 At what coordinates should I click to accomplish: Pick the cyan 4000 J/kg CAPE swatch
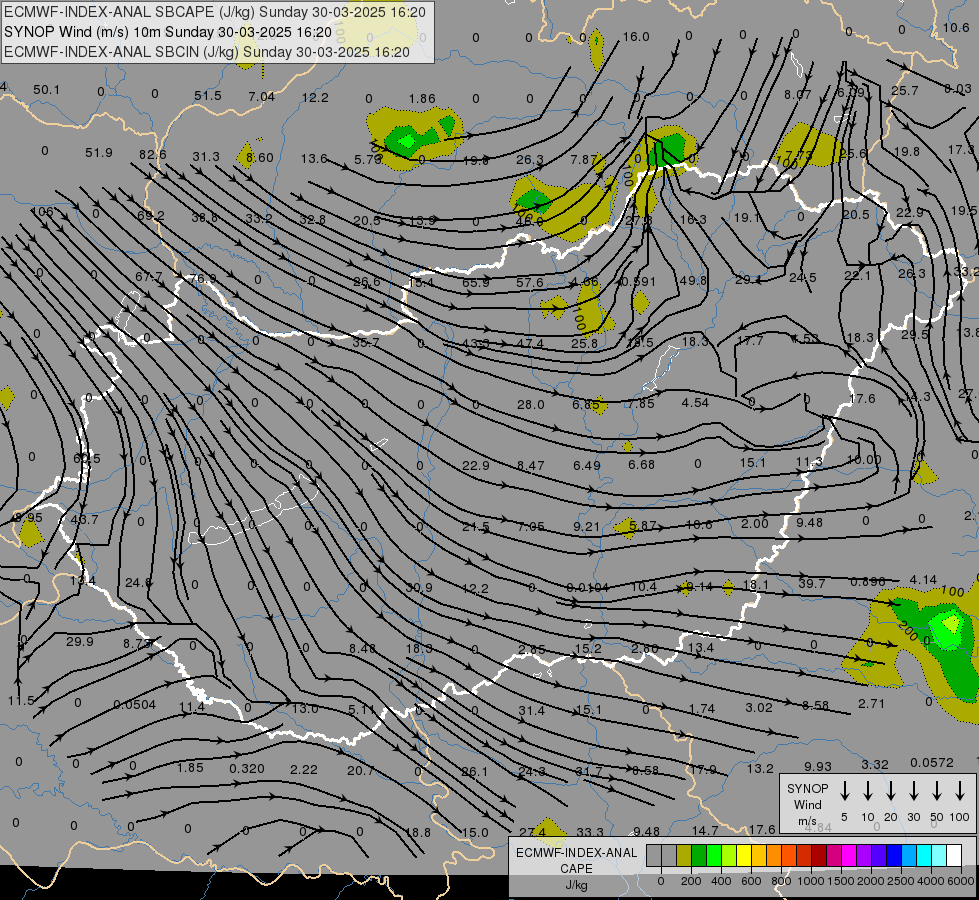pos(923,856)
